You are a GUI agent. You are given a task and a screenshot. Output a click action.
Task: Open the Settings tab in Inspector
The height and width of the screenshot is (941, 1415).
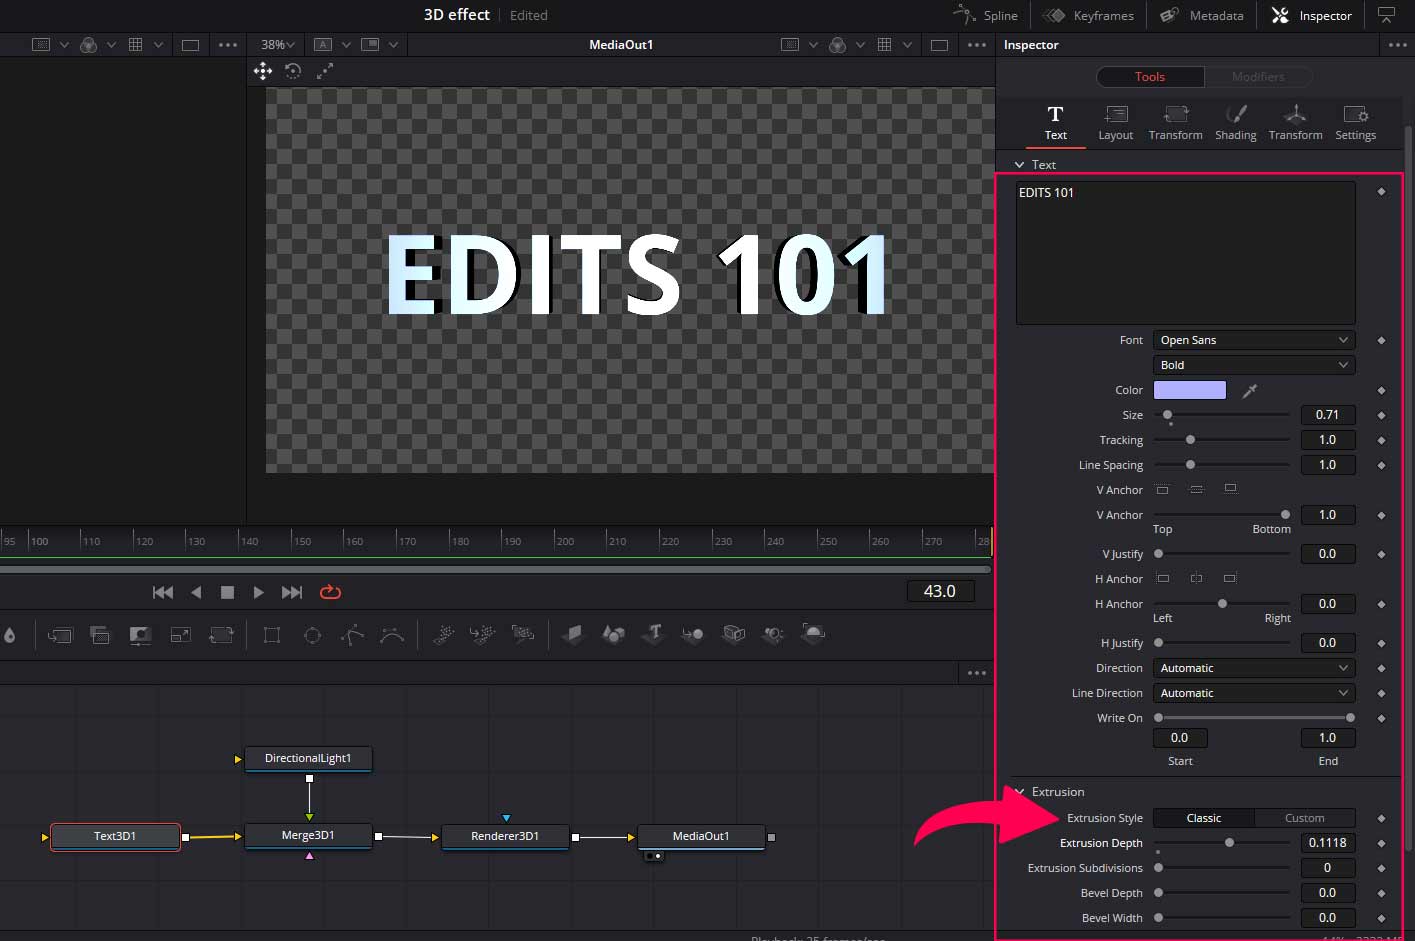coord(1355,123)
